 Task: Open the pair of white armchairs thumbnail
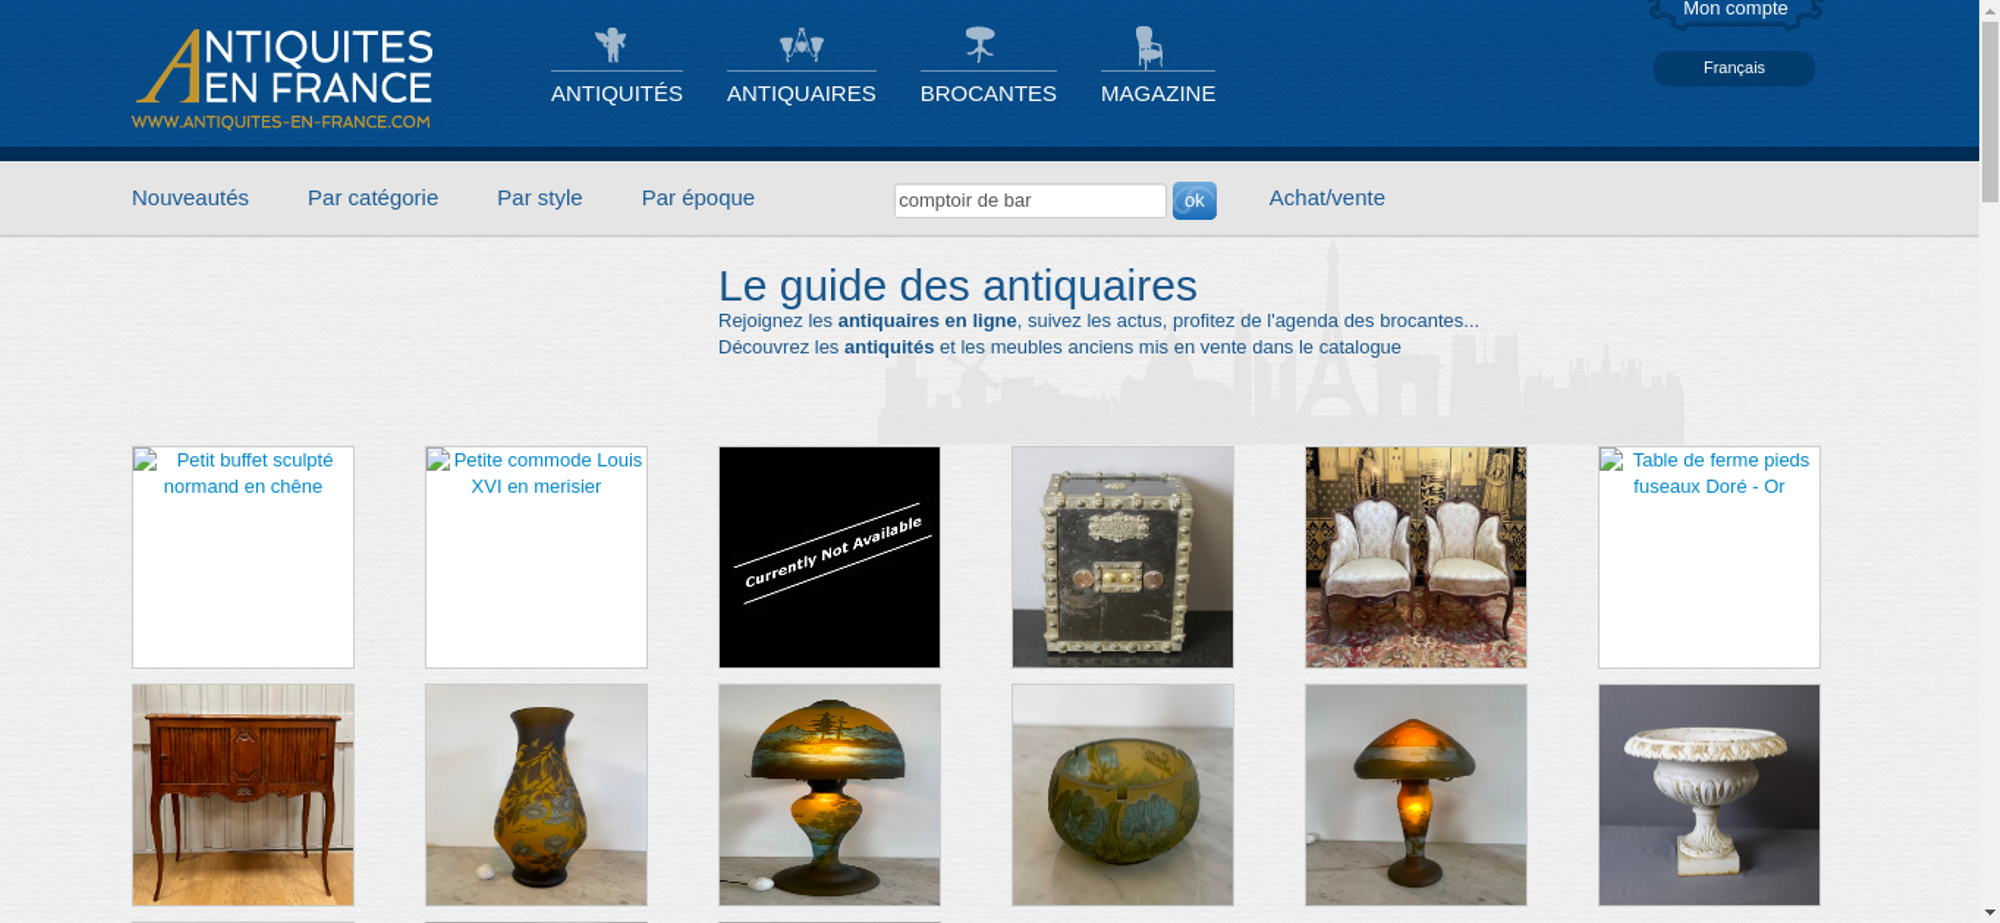pos(1416,557)
